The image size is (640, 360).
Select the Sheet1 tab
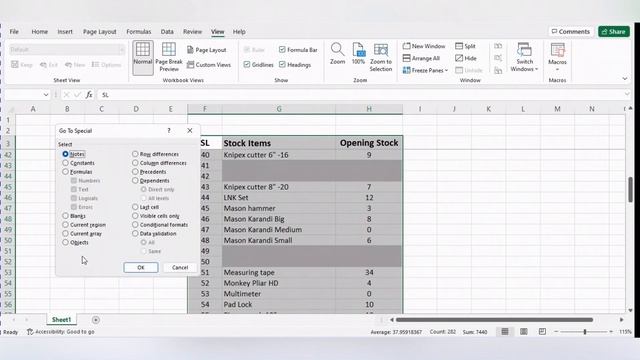tap(61, 320)
